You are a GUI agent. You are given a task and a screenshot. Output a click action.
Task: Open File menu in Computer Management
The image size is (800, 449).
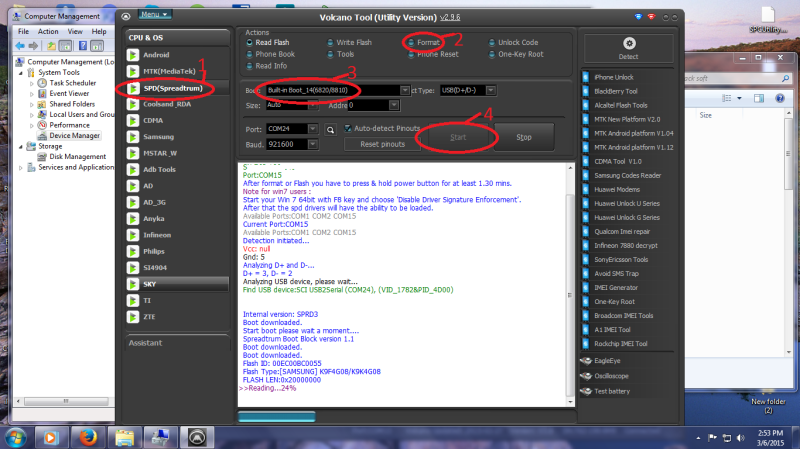(23, 32)
